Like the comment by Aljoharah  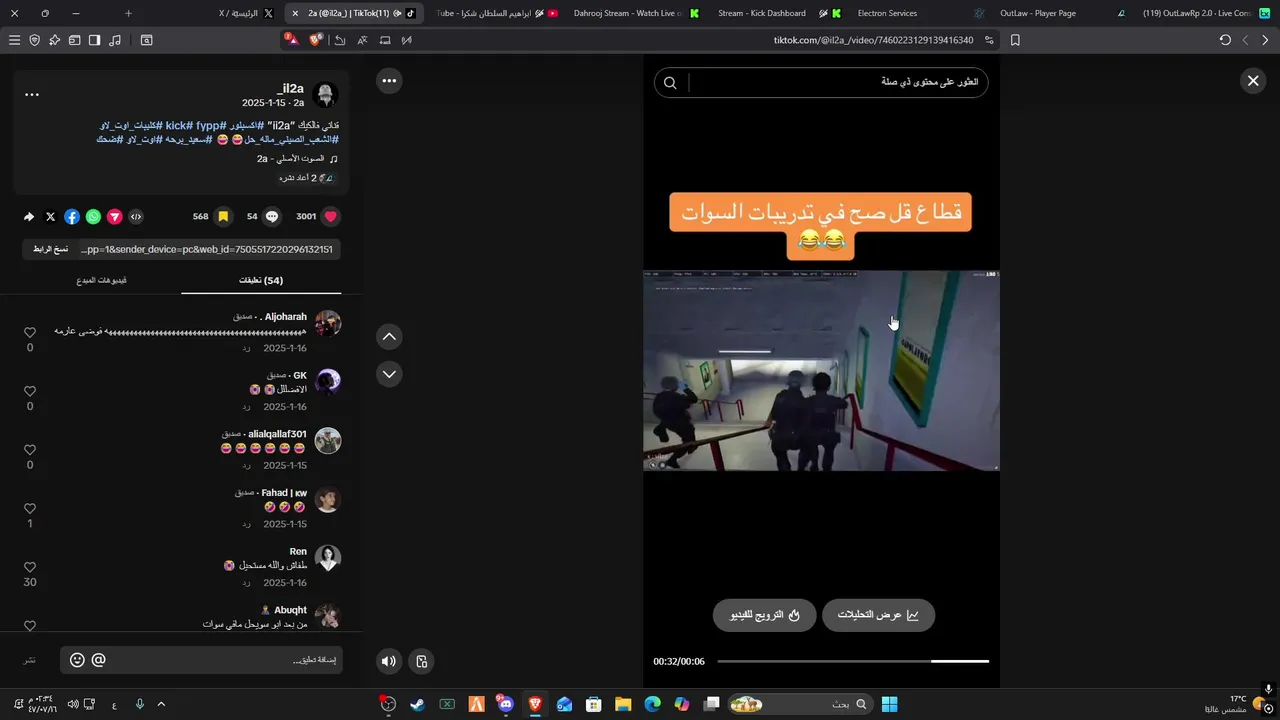[30, 332]
